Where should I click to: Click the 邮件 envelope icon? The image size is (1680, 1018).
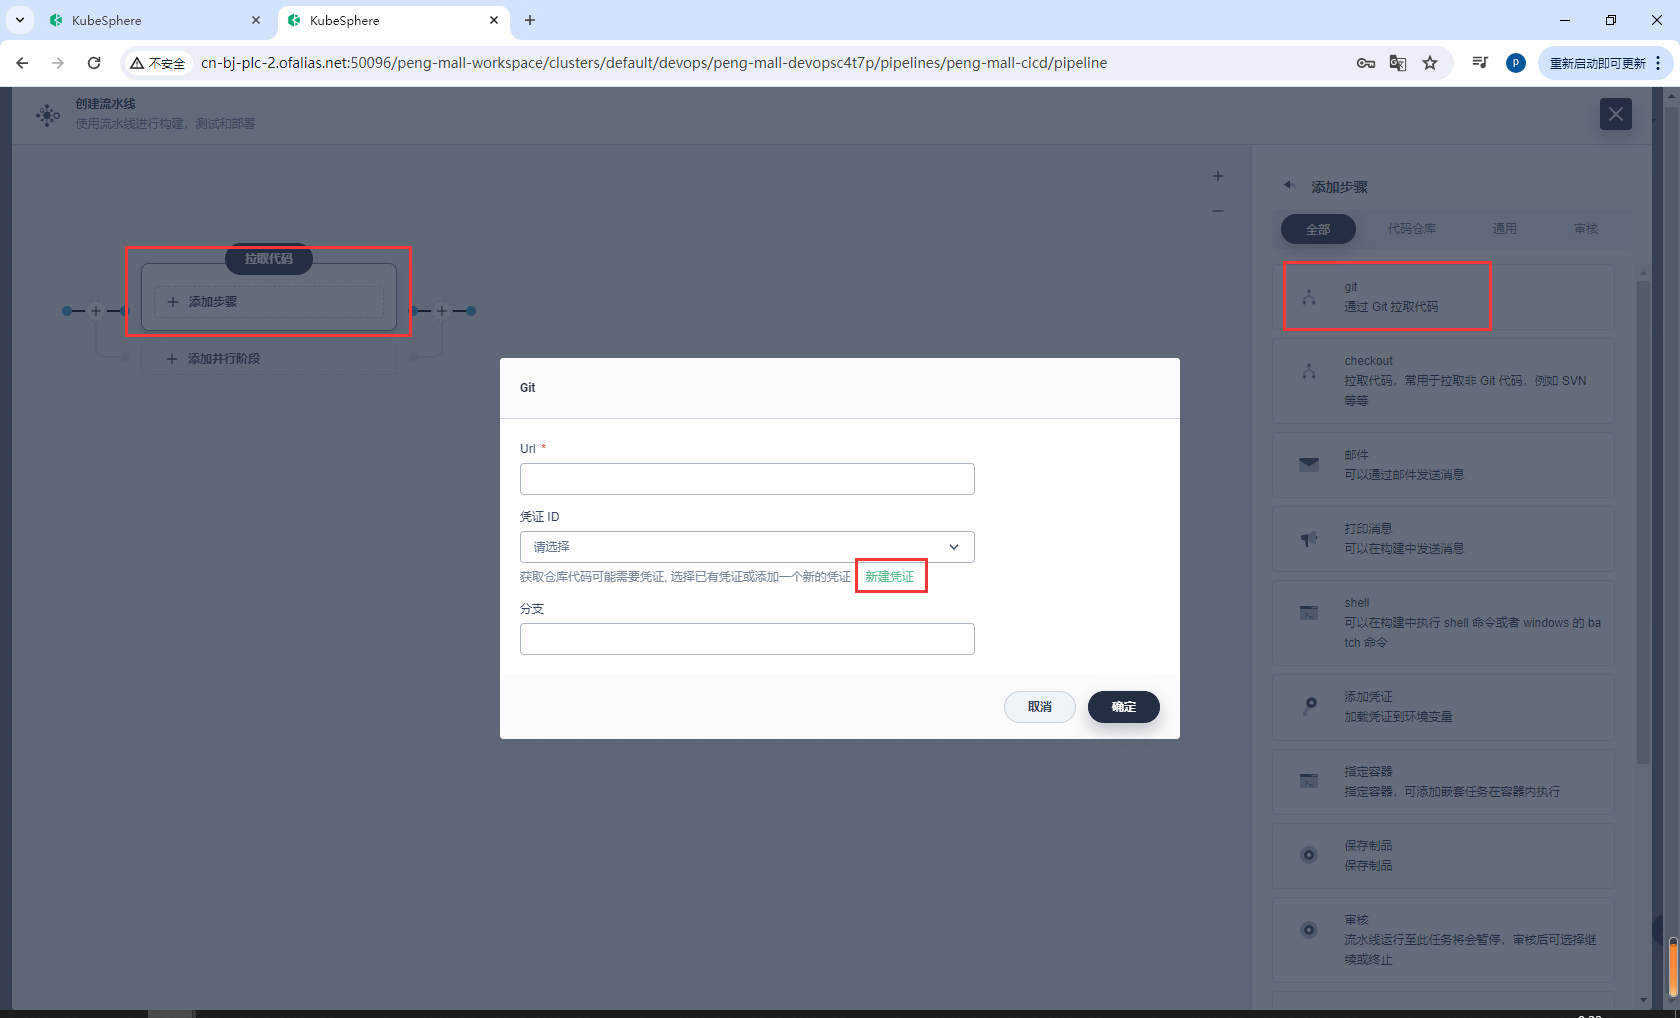pyautogui.click(x=1309, y=464)
